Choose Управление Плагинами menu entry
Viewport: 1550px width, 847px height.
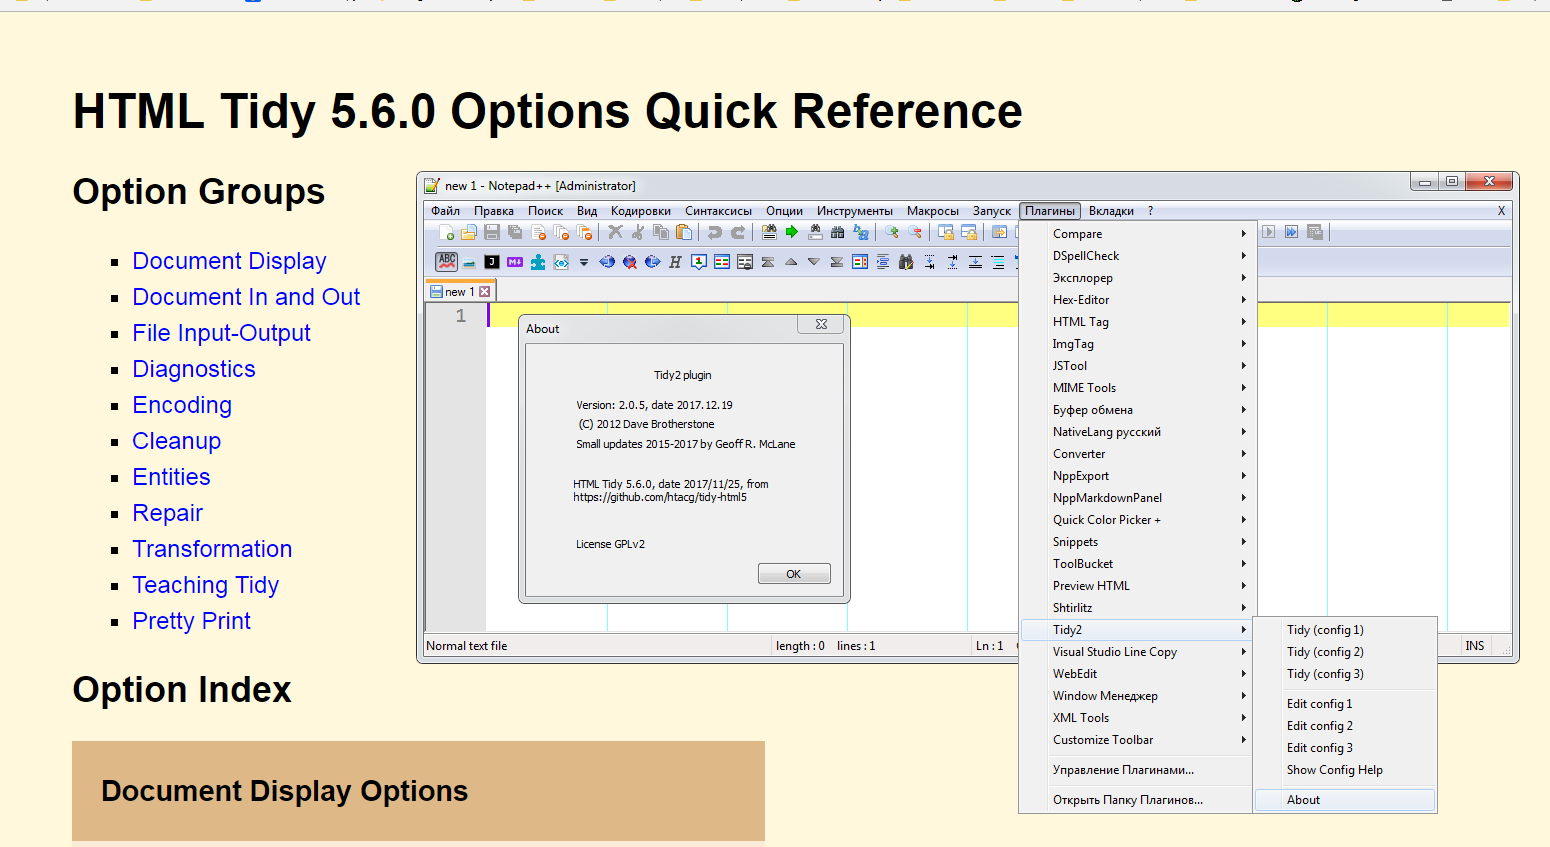tap(1136, 770)
